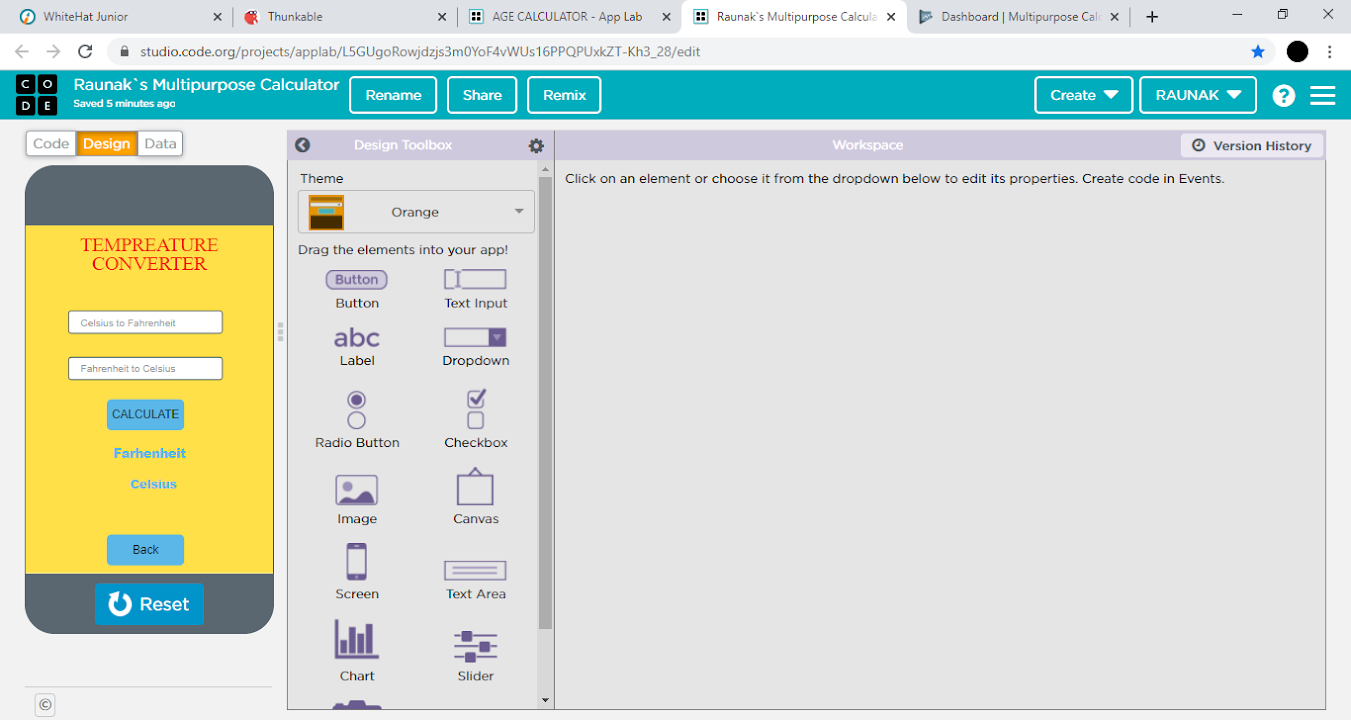Click the Share button
The width and height of the screenshot is (1351, 720).
pyautogui.click(x=482, y=95)
